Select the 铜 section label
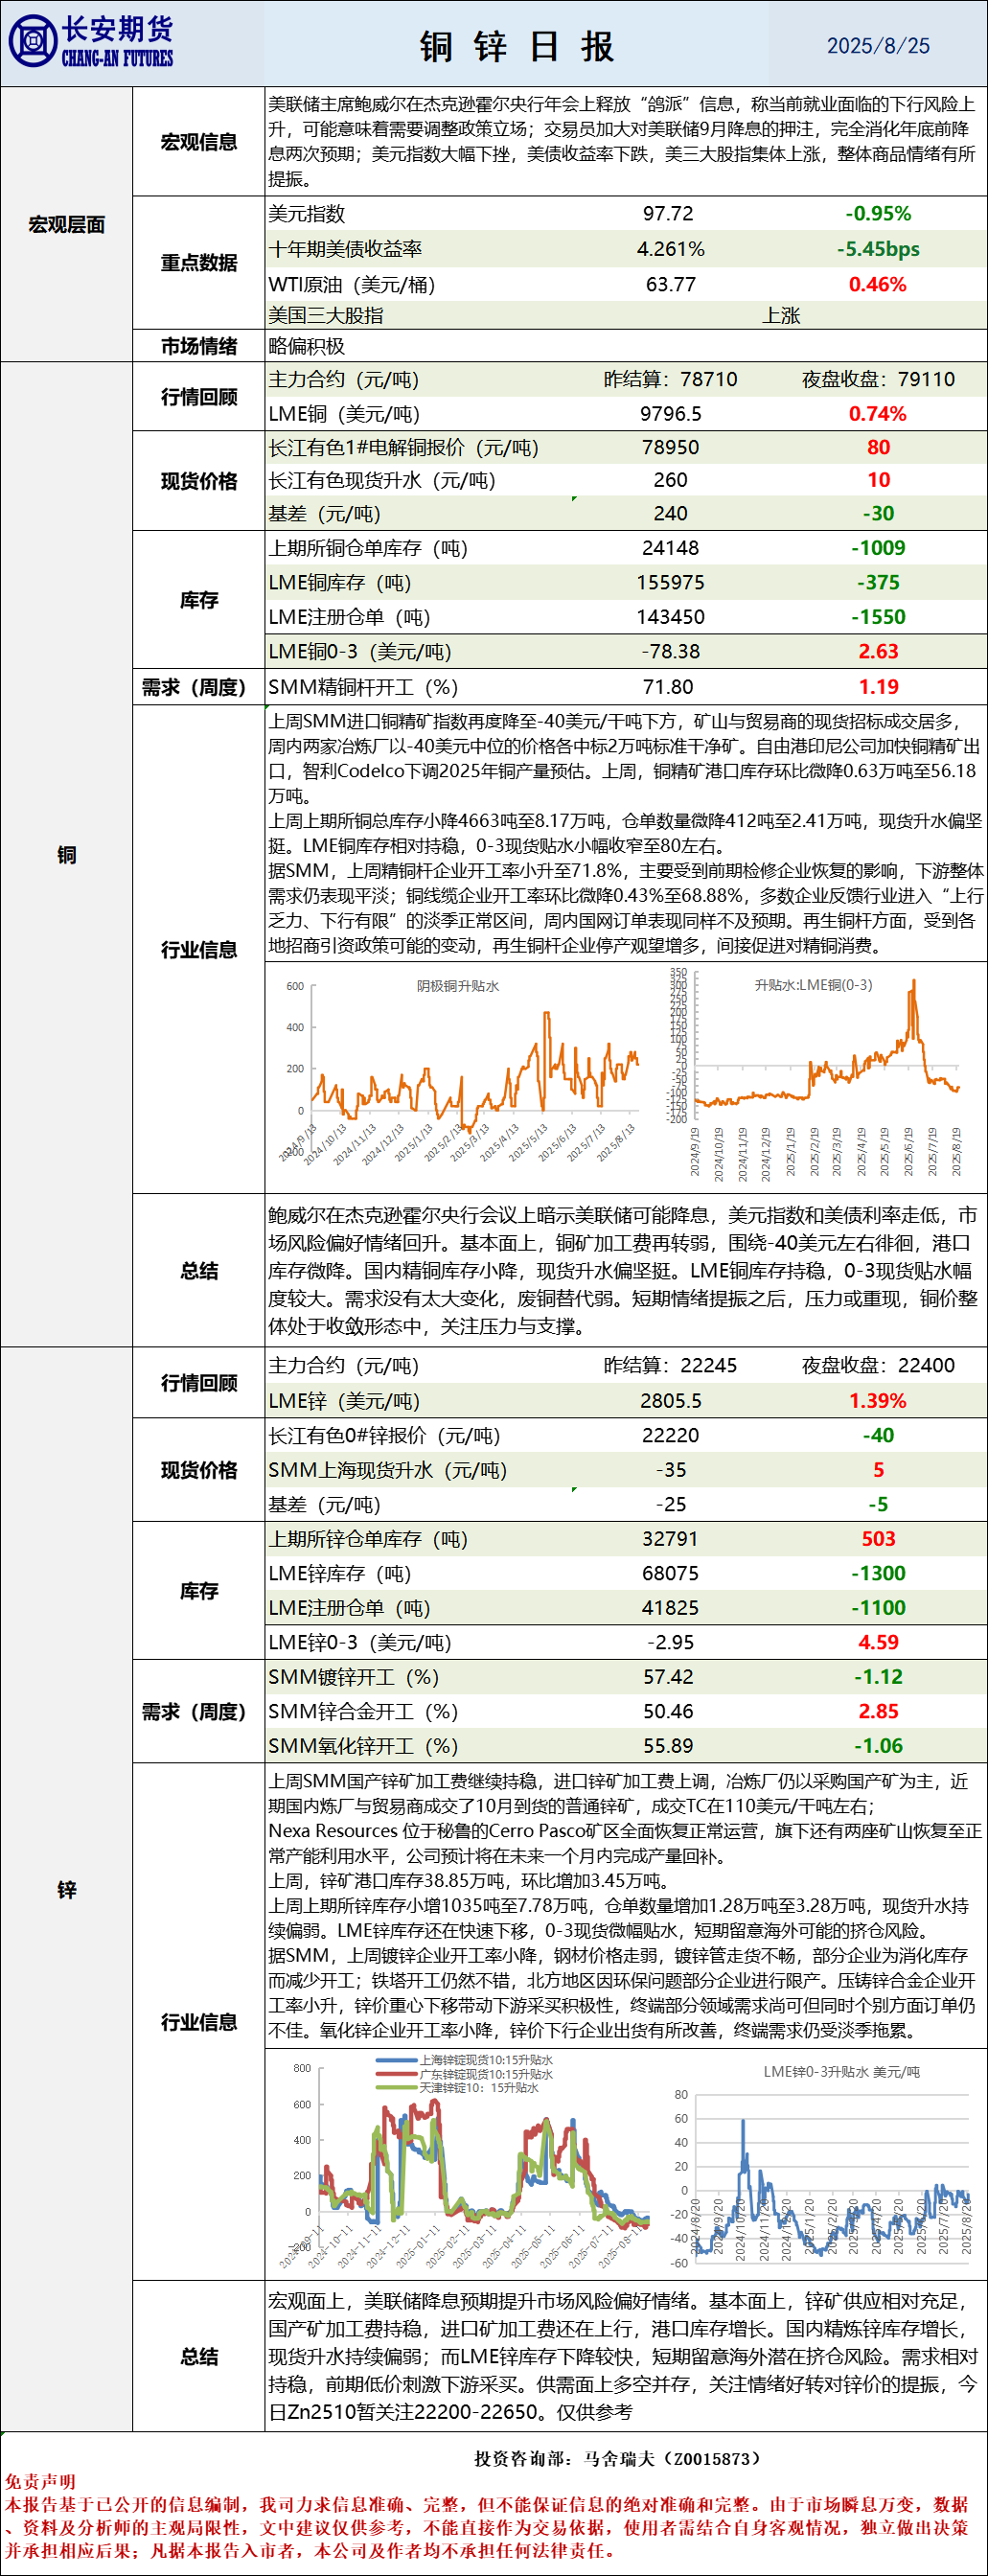Viewport: 988px width, 2576px height. pyautogui.click(x=66, y=854)
